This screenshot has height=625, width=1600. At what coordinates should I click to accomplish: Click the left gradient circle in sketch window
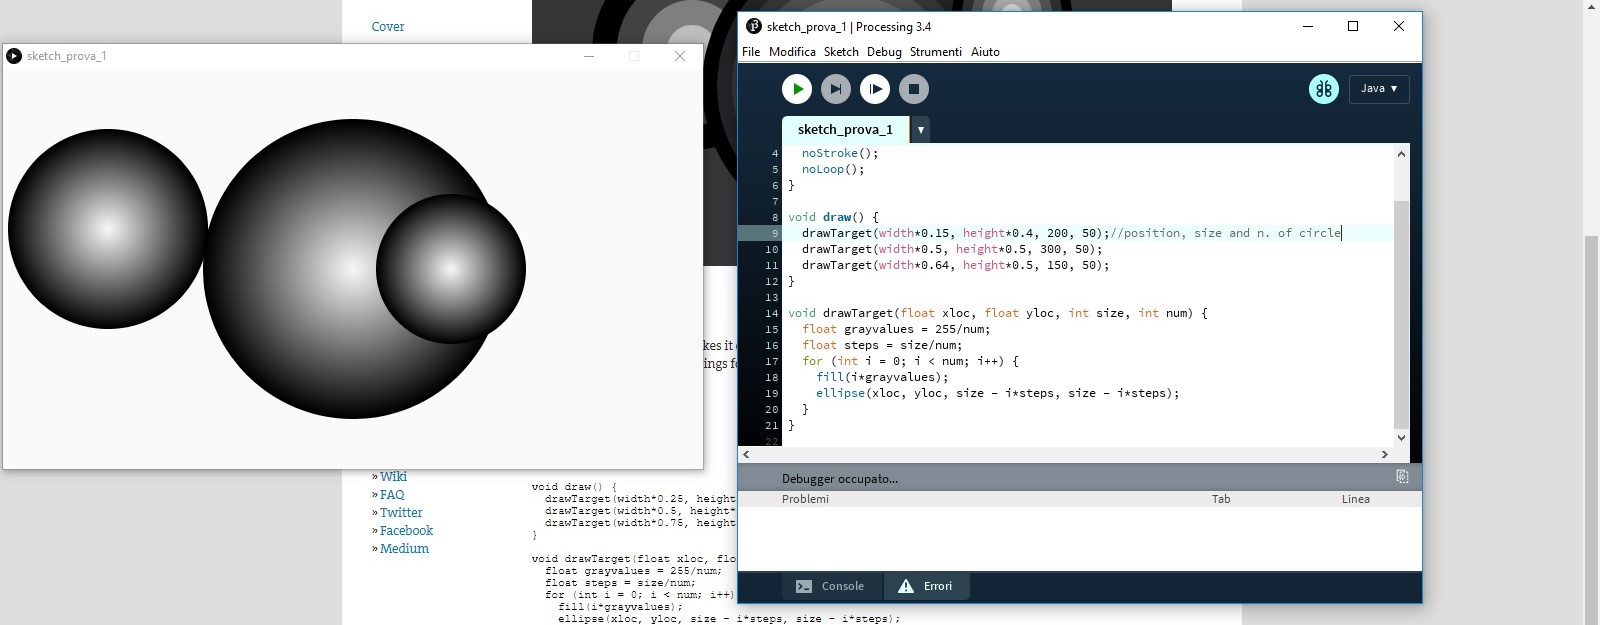(107, 229)
